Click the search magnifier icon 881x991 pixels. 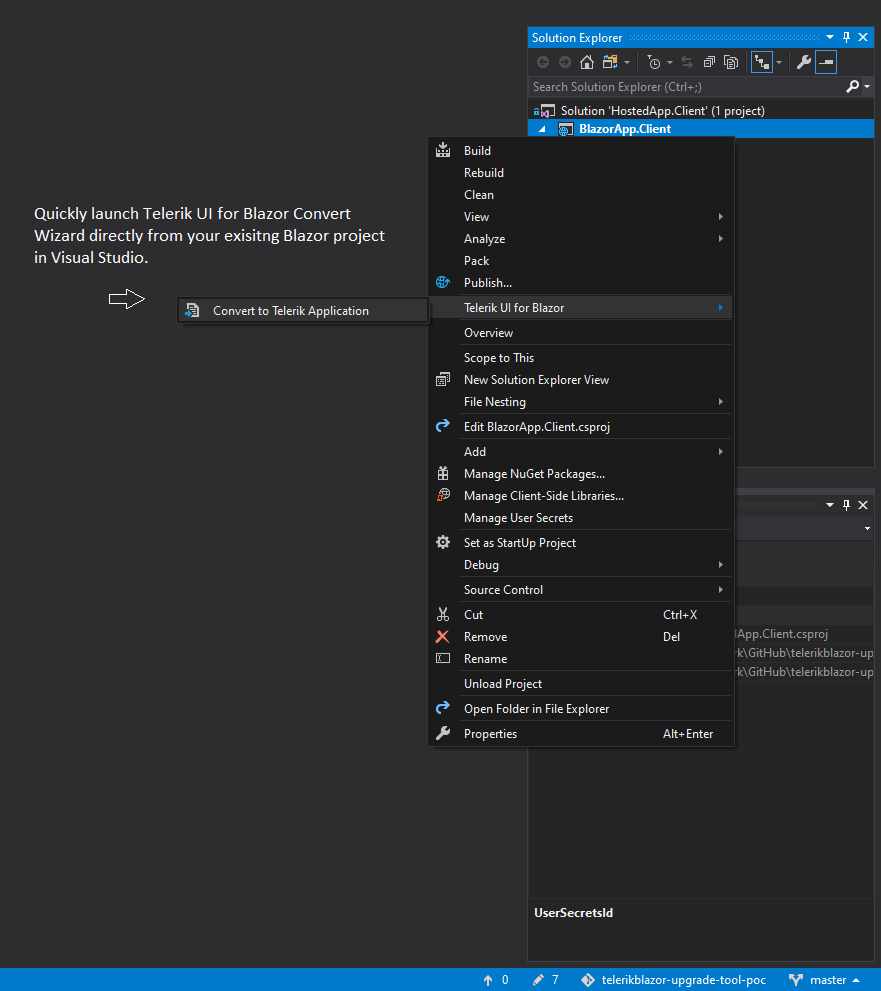coord(852,86)
